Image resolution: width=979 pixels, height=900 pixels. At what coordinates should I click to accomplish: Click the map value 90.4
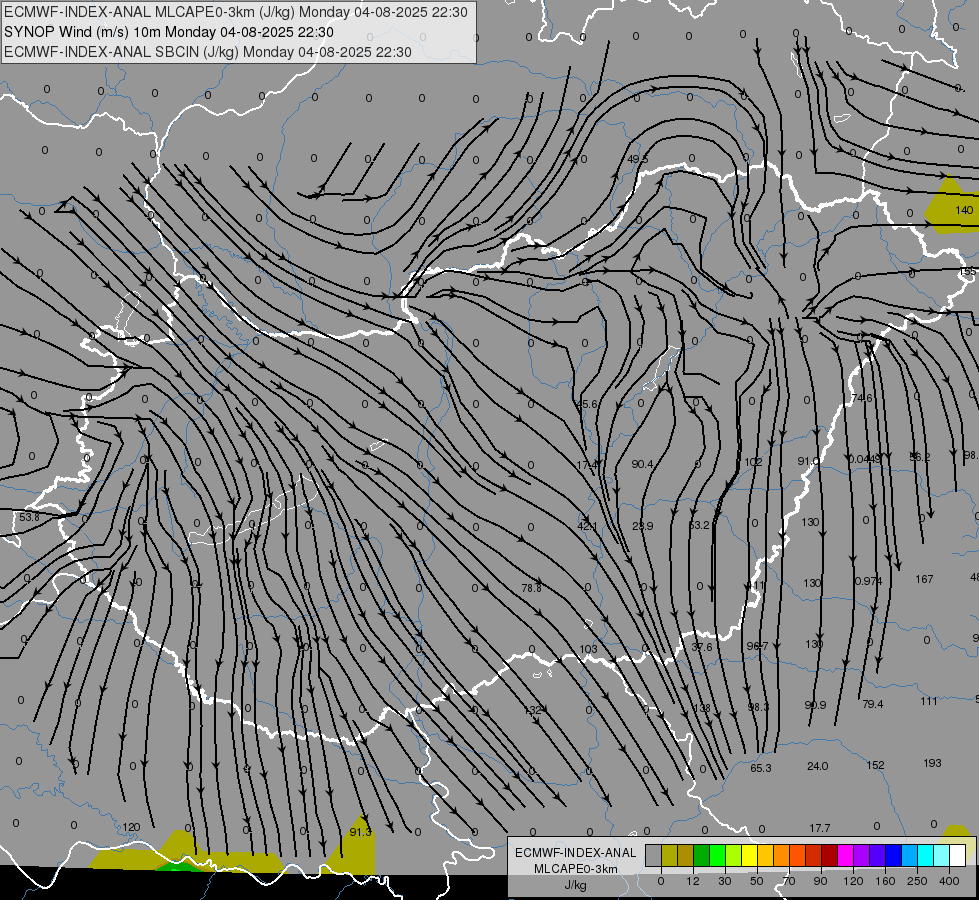click(642, 464)
